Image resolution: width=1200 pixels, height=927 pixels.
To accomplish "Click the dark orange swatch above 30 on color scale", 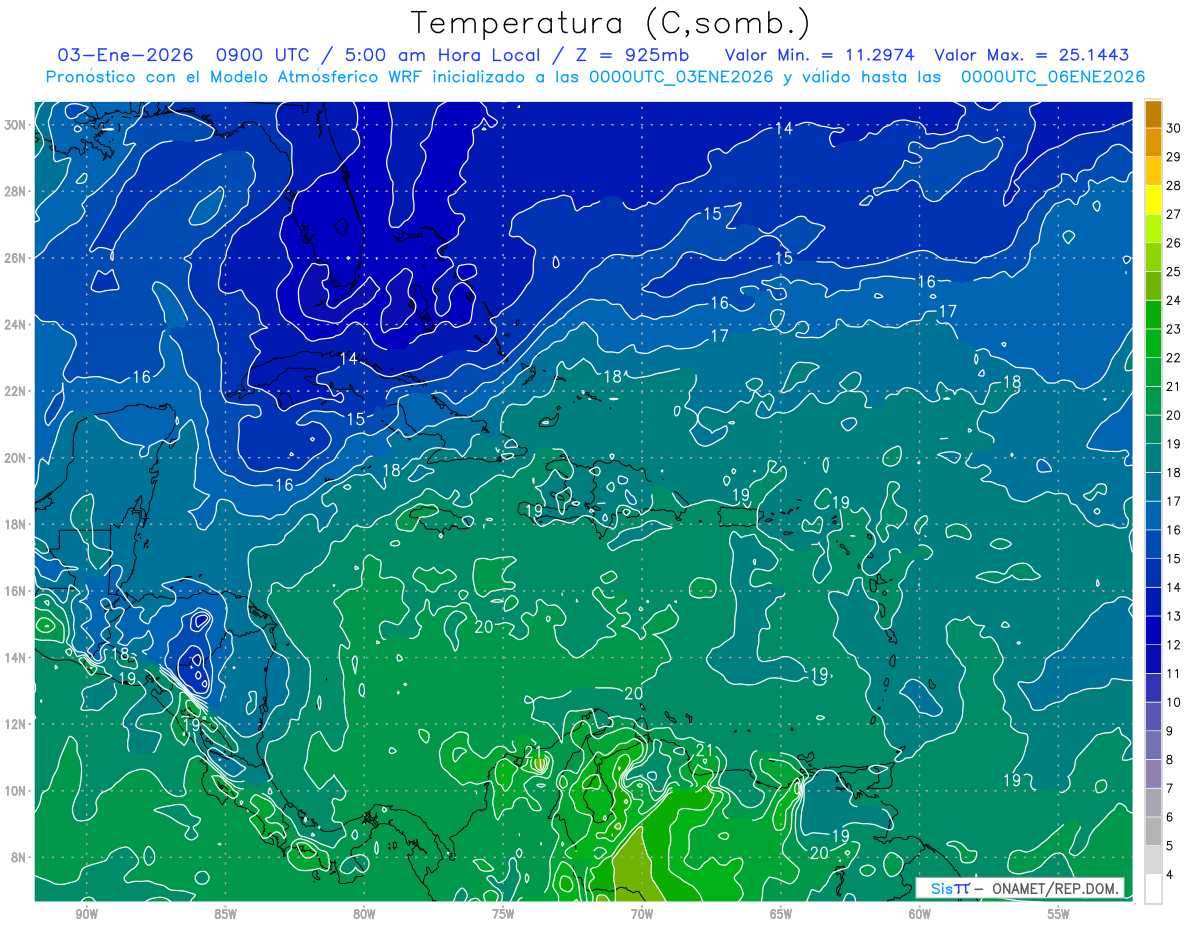I will click(1153, 114).
